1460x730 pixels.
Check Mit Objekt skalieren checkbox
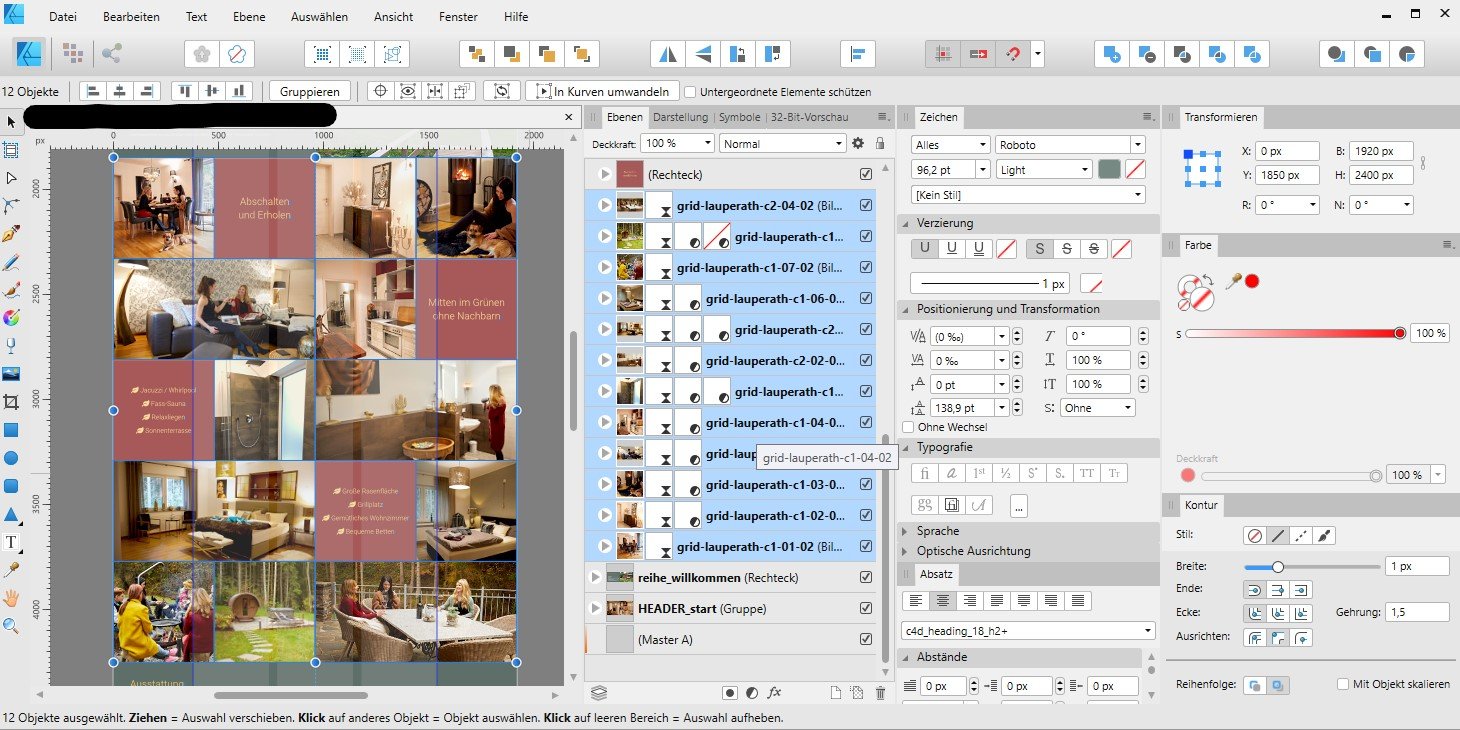coord(1343,684)
